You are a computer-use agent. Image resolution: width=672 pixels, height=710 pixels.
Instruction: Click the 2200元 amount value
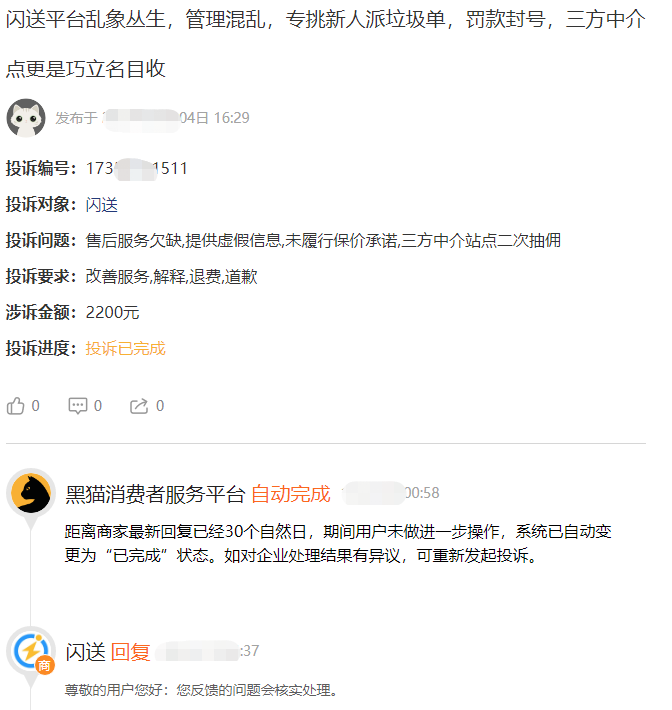[x=112, y=312]
